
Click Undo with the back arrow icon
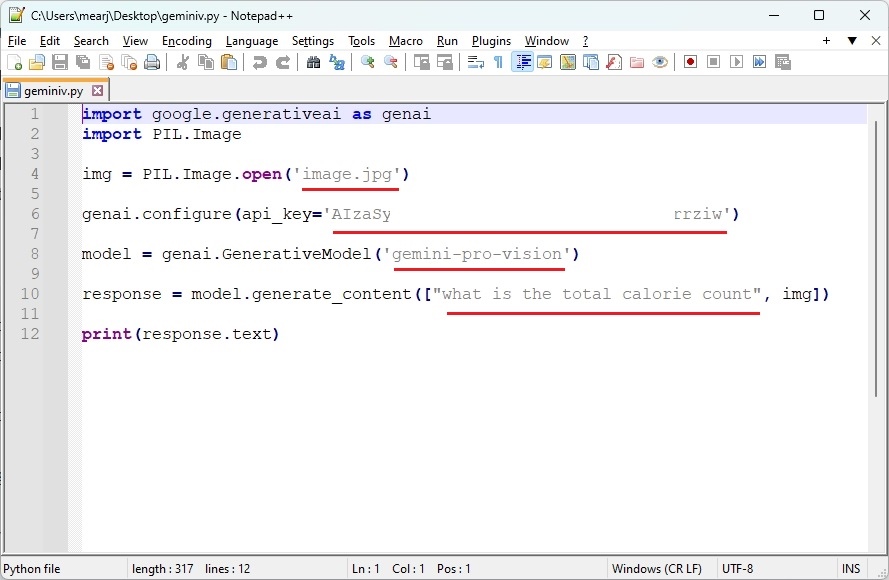point(262,61)
